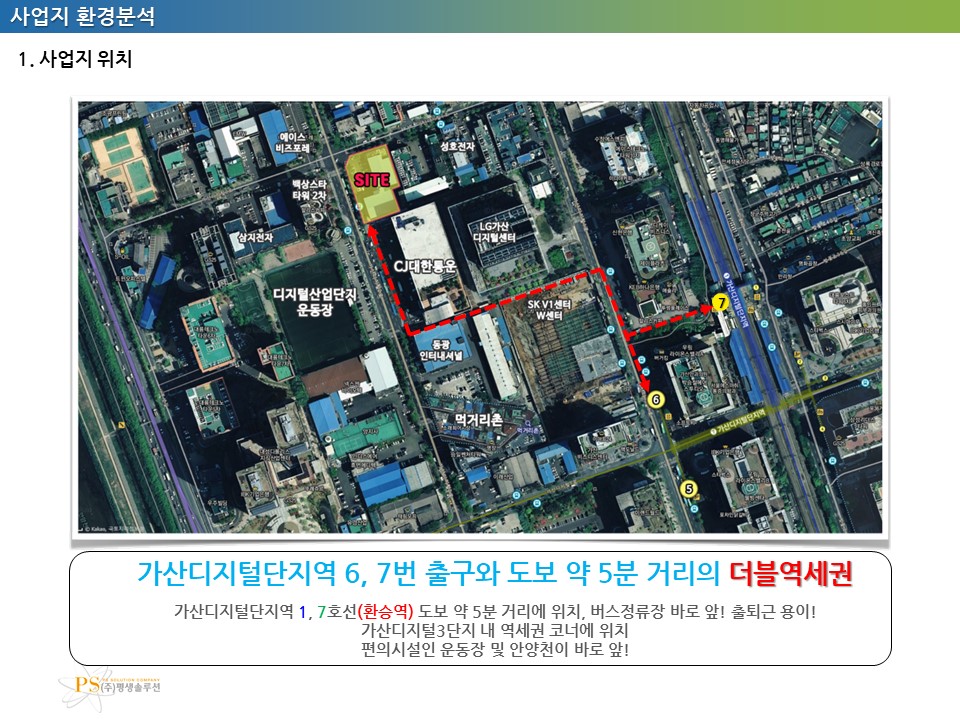Image resolution: width=960 pixels, height=720 pixels.
Task: Click the line 가산디지털3단지 내 역세권 코너에 위치
Action: point(495,630)
